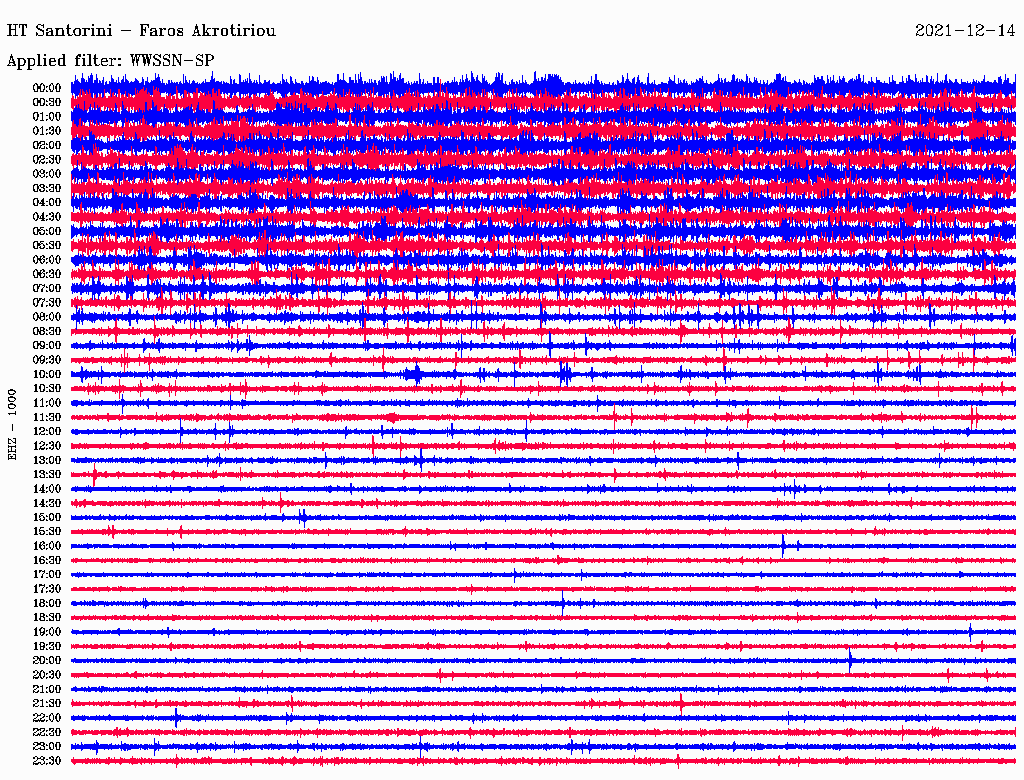The image size is (1024, 780).
Task: Click the '01:00' time label
Action: (47, 116)
